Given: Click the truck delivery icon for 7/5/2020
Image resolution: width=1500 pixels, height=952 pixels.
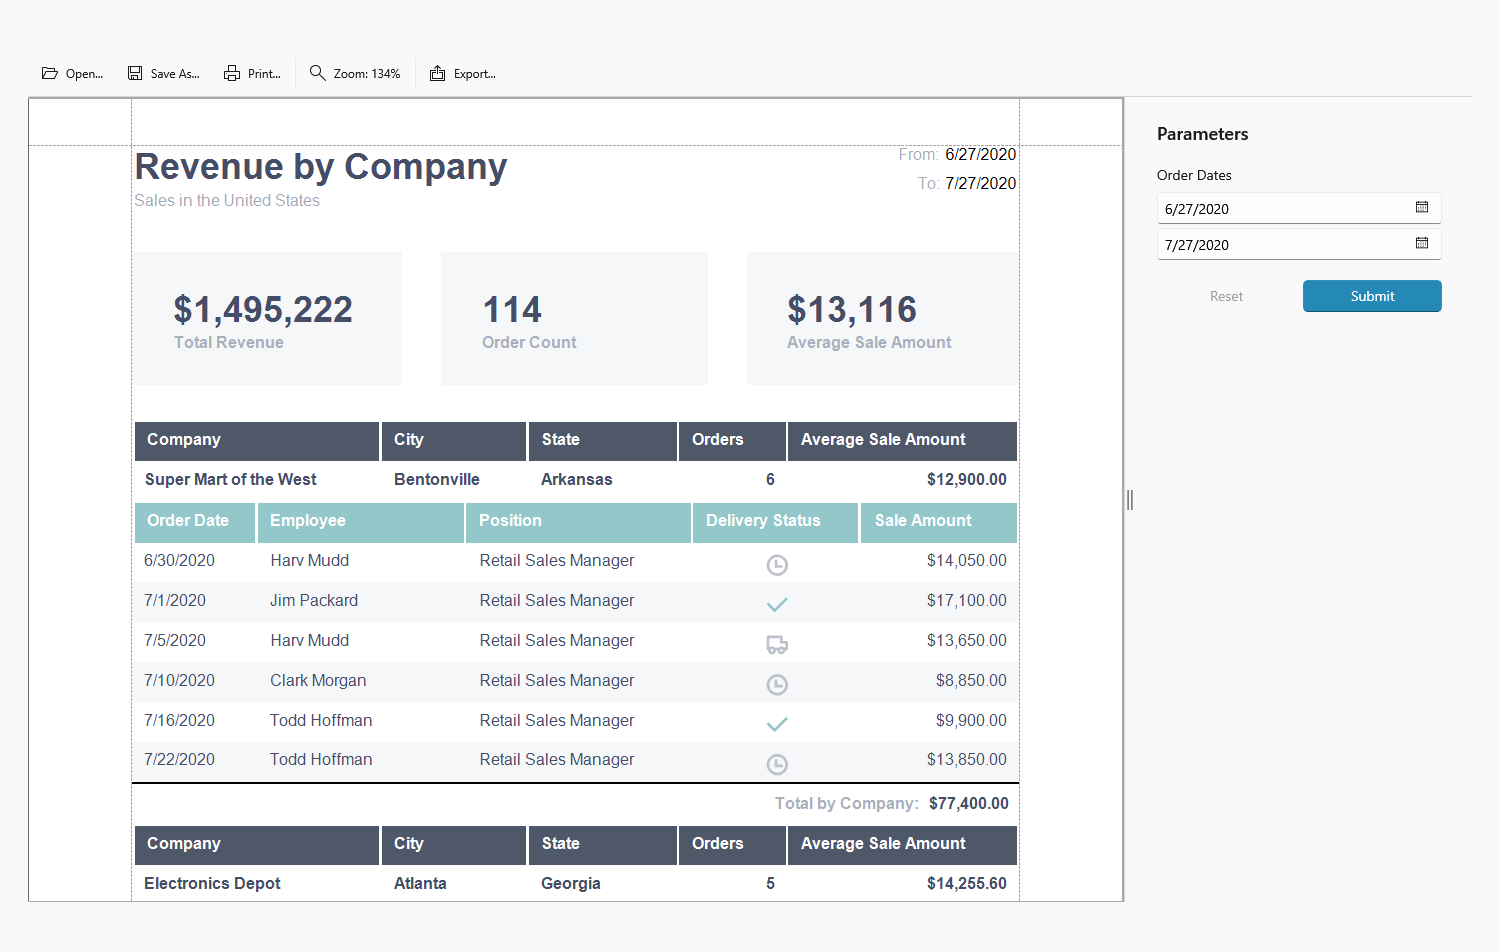Looking at the screenshot, I should click(777, 645).
